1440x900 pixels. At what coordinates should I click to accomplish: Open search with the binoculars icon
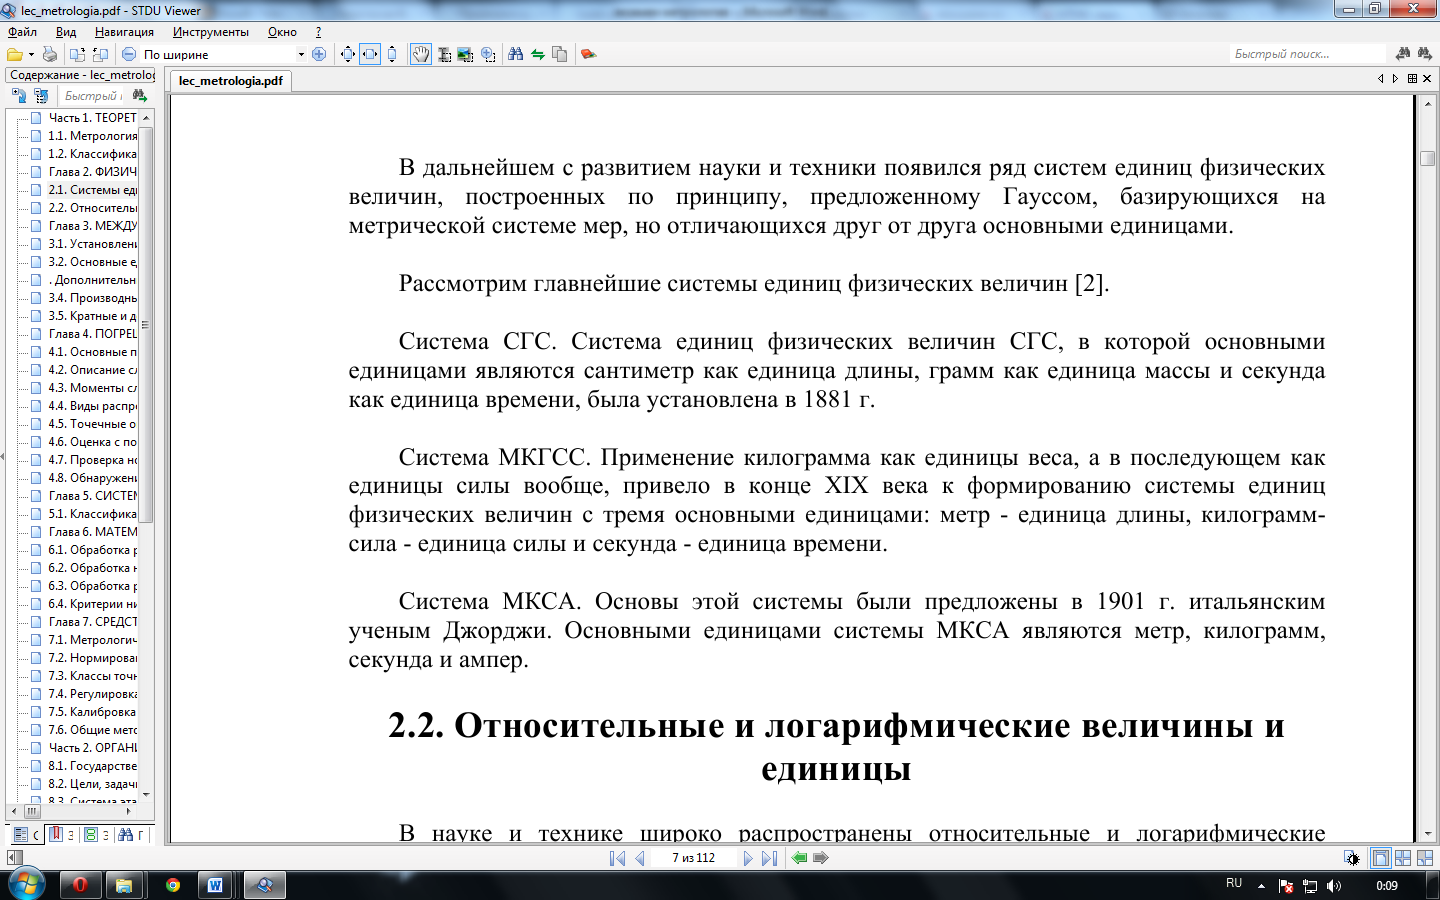pos(516,54)
